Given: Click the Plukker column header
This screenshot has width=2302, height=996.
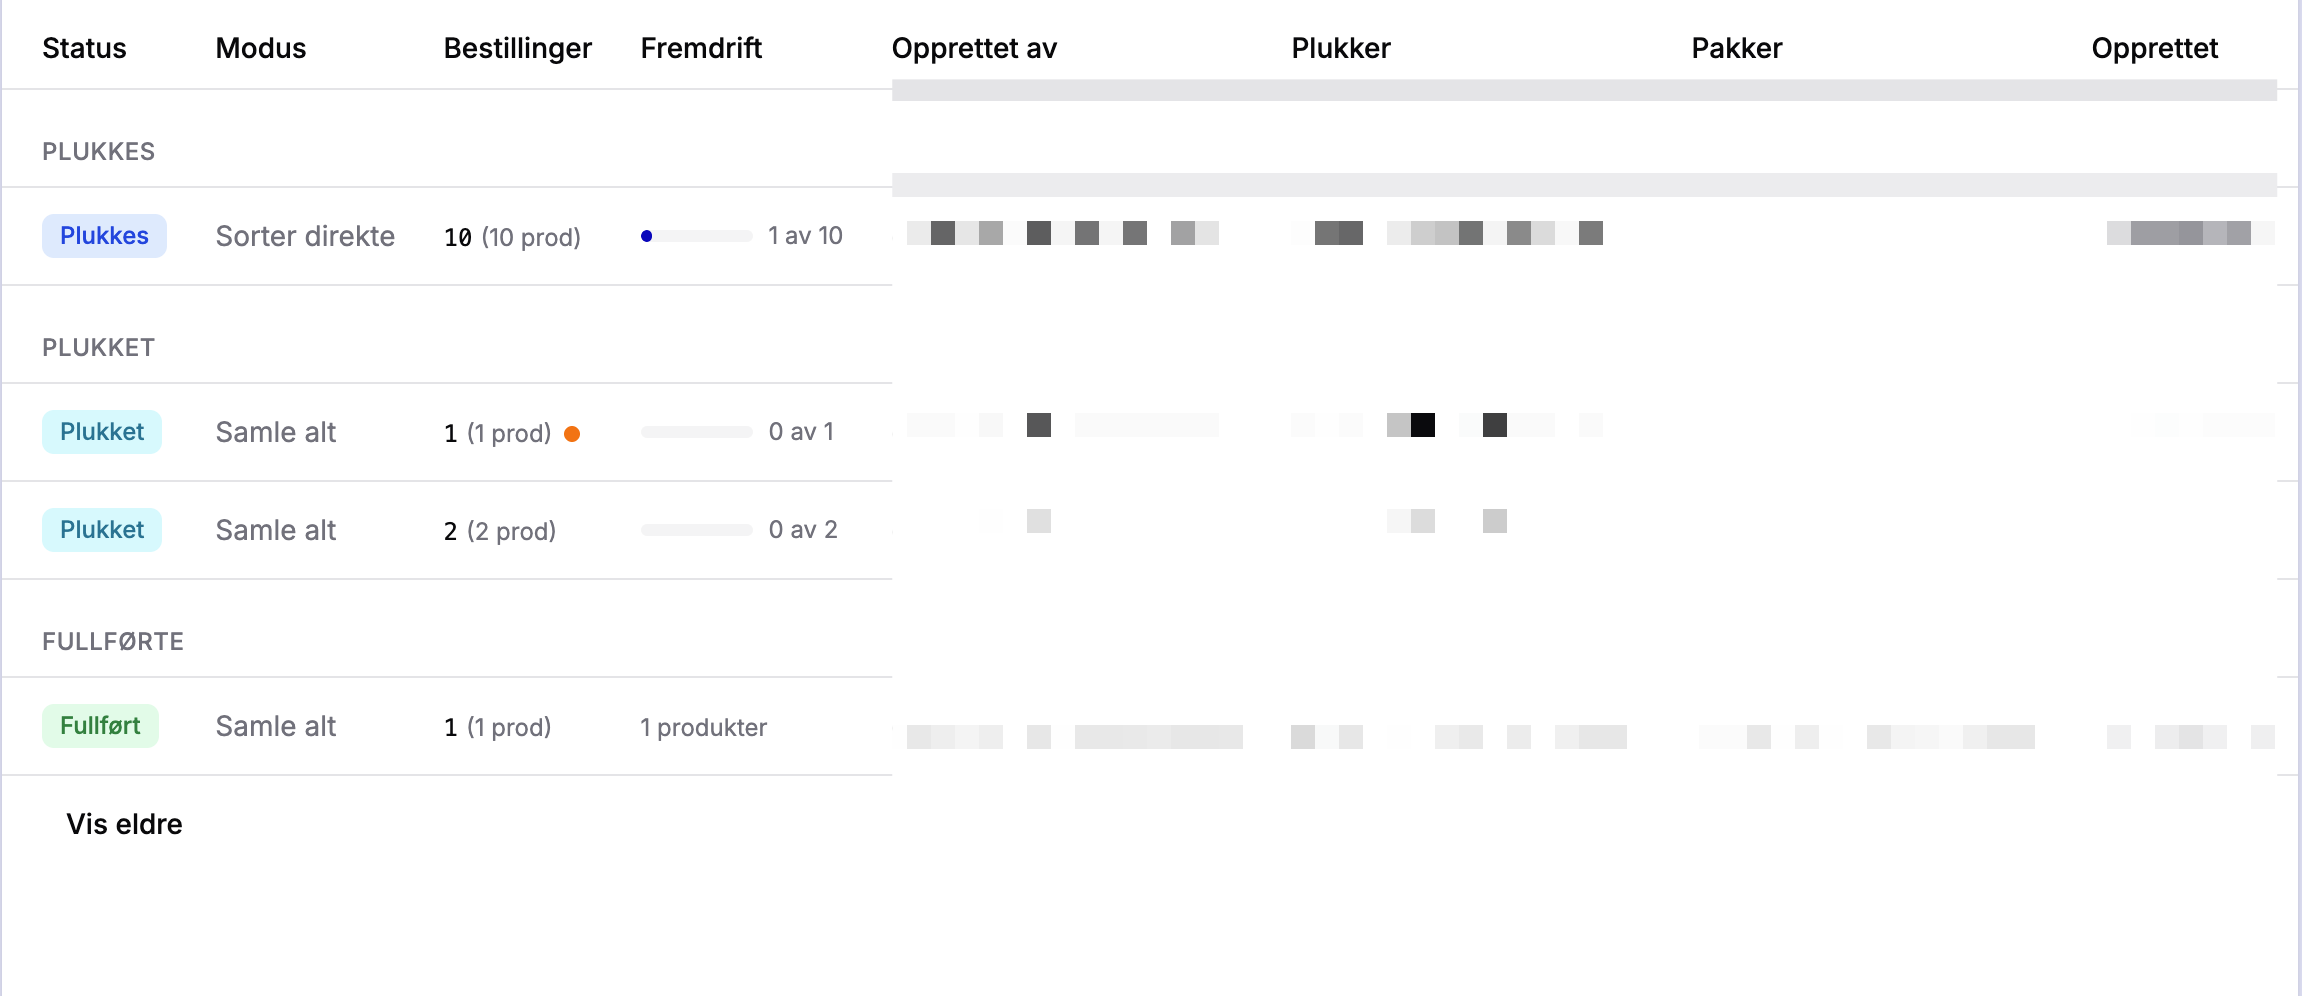Looking at the screenshot, I should point(1340,48).
